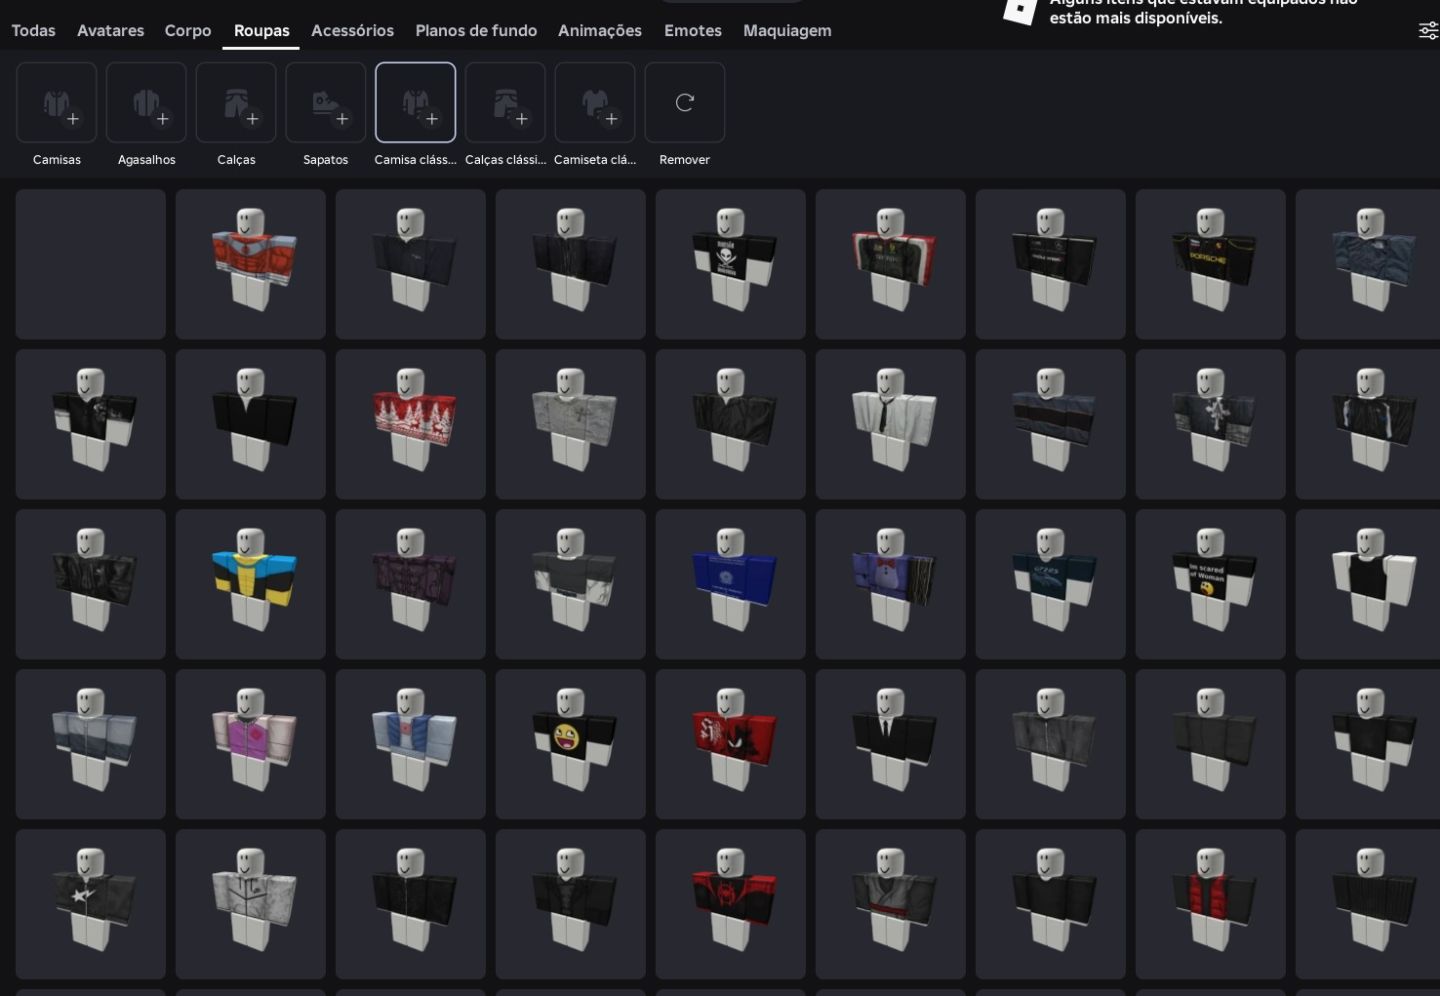Equip the pink and magenta shirt
The height and width of the screenshot is (996, 1440).
tap(251, 744)
